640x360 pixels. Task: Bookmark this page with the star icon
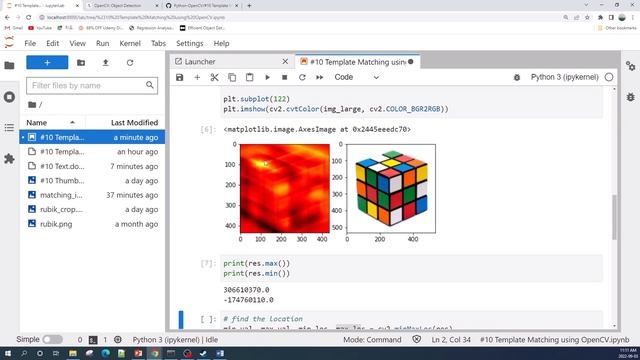[587, 18]
